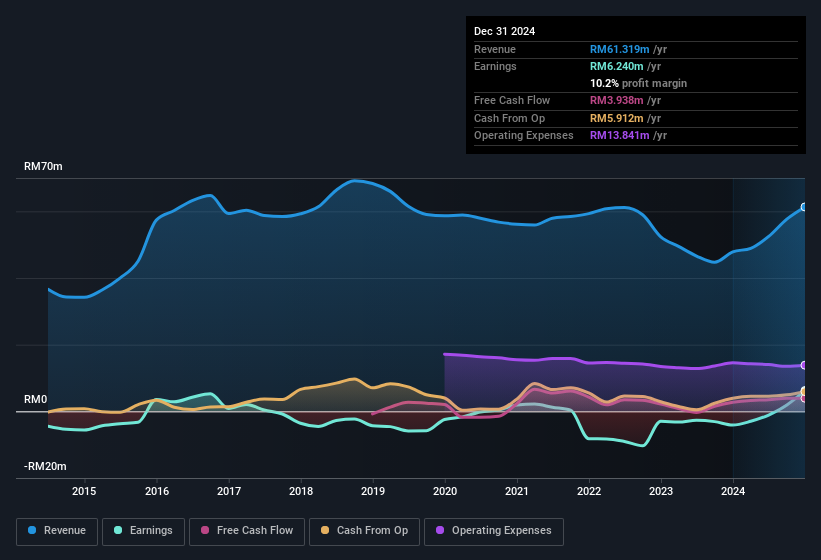Select the 2015 x-axis year label

84,491
